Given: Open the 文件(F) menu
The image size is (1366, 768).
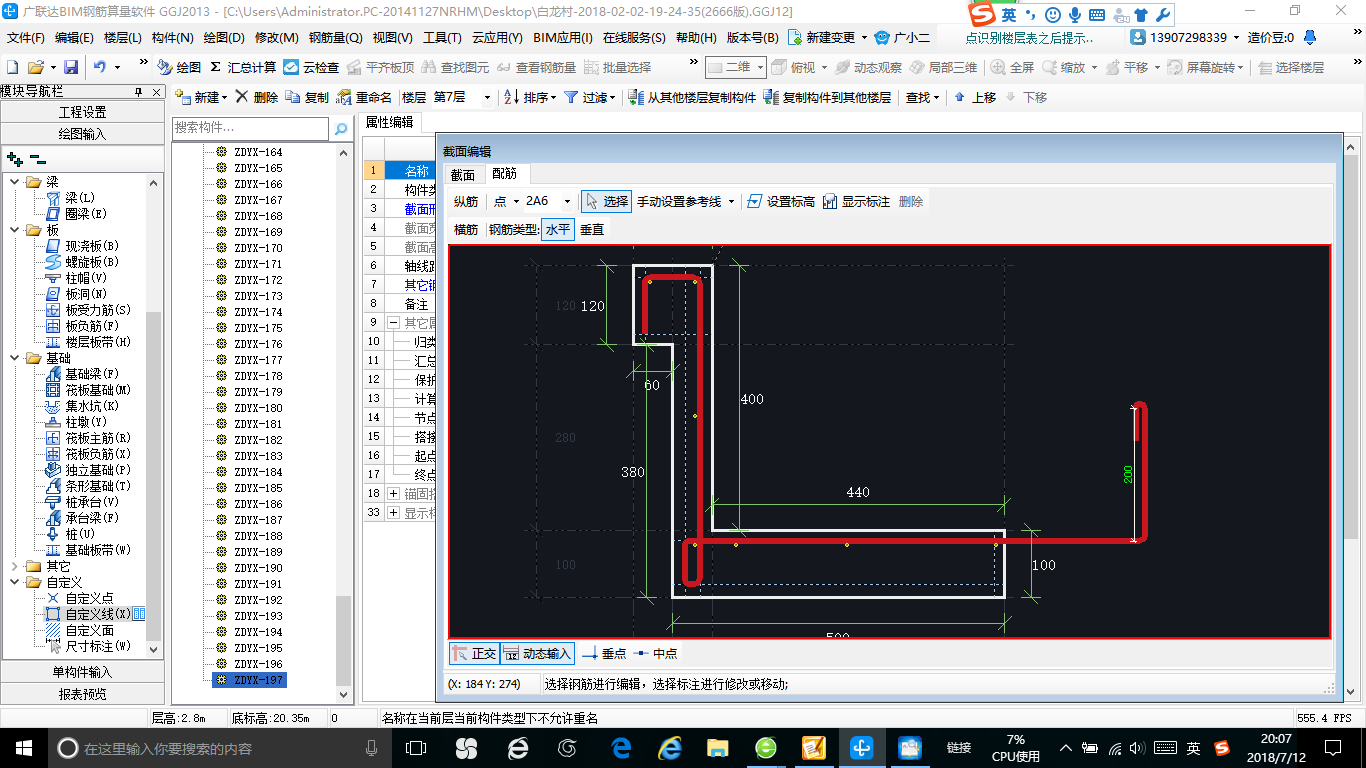Looking at the screenshot, I should tap(25, 37).
